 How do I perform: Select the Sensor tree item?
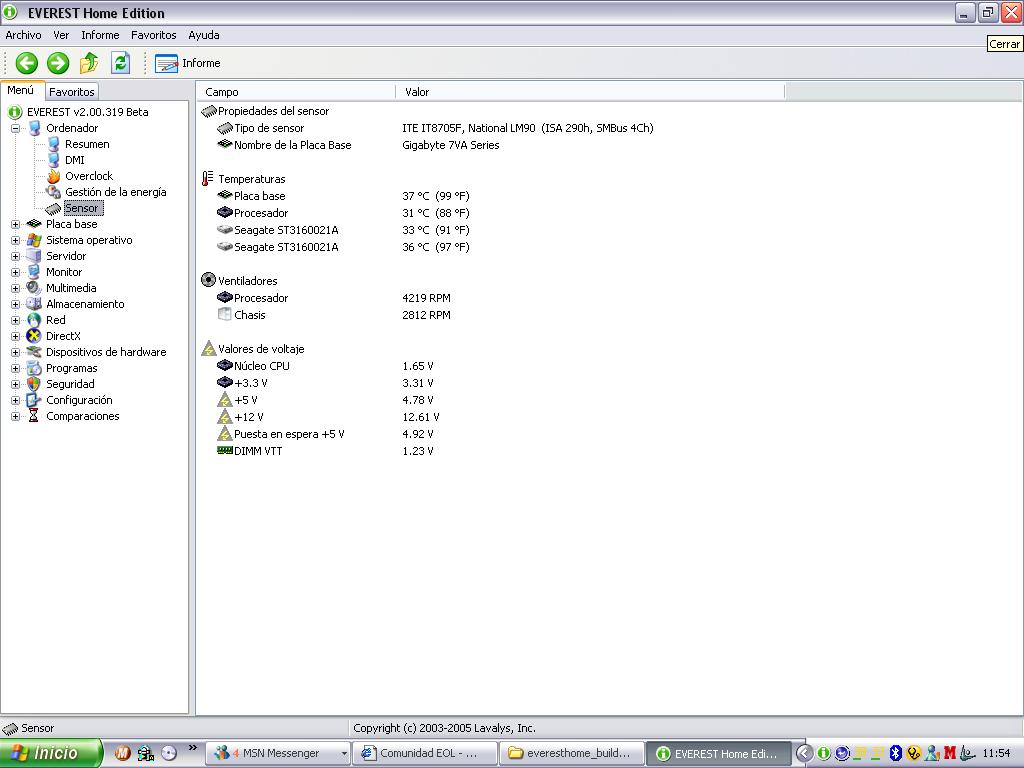click(x=82, y=208)
